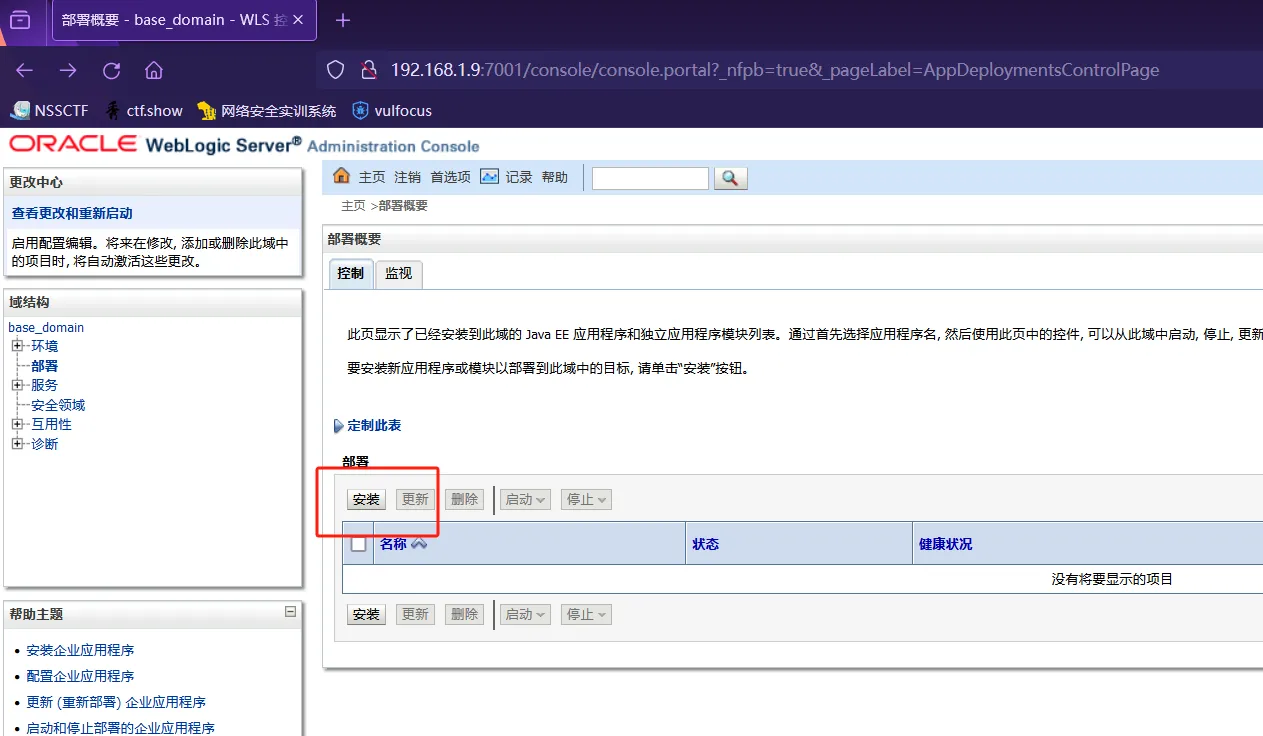Go forward in browser history
Viewport: 1263px width, 736px height.
pyautogui.click(x=68, y=70)
